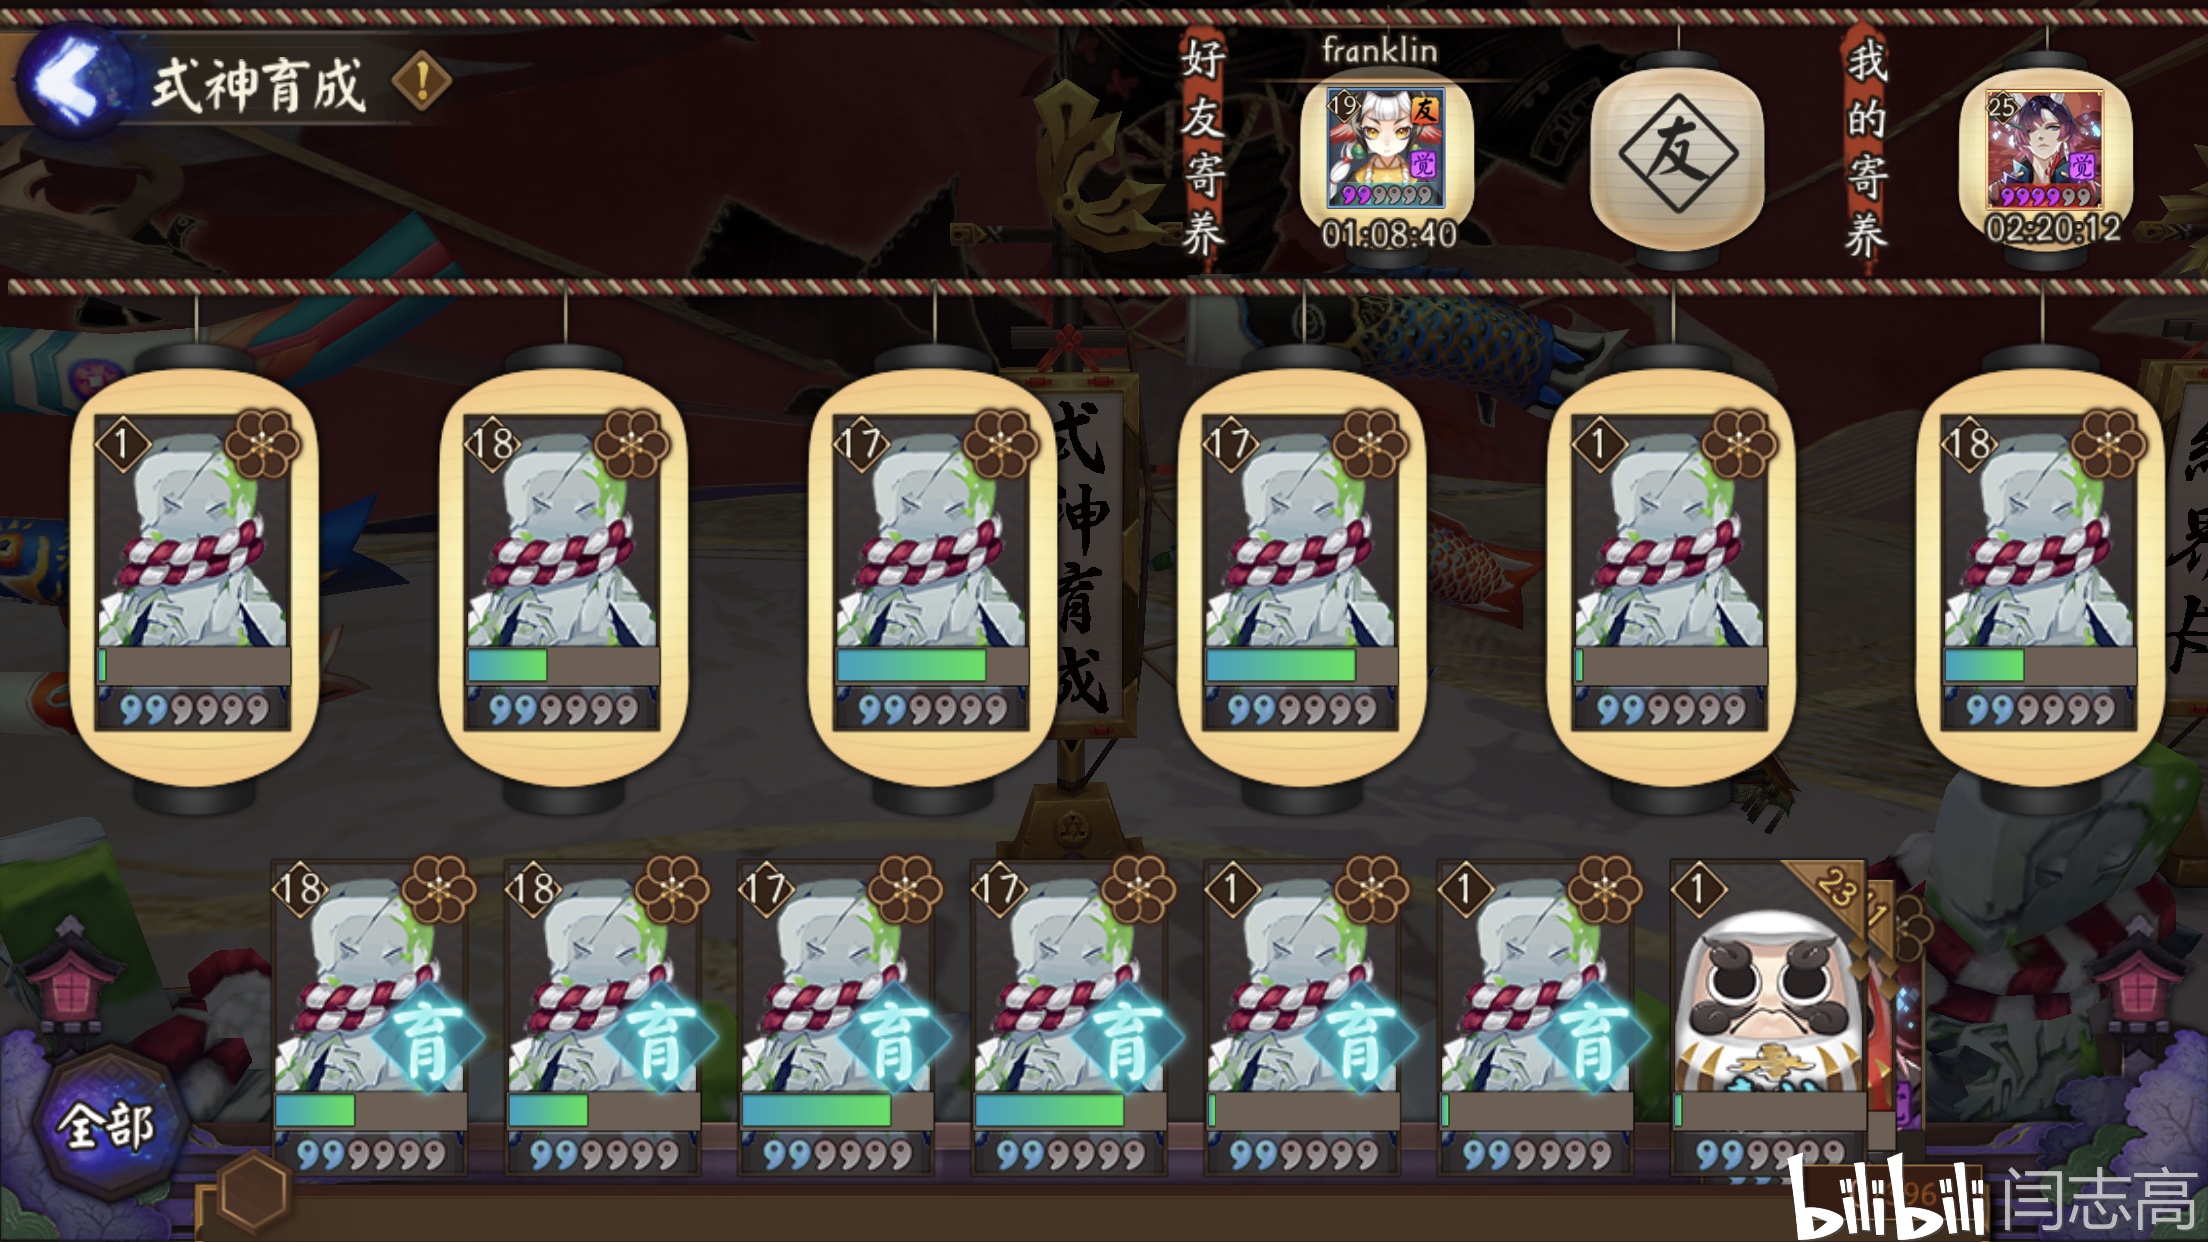Tap the blue back arrow icon
Image resolution: width=2208 pixels, height=1242 pixels.
tap(72, 82)
